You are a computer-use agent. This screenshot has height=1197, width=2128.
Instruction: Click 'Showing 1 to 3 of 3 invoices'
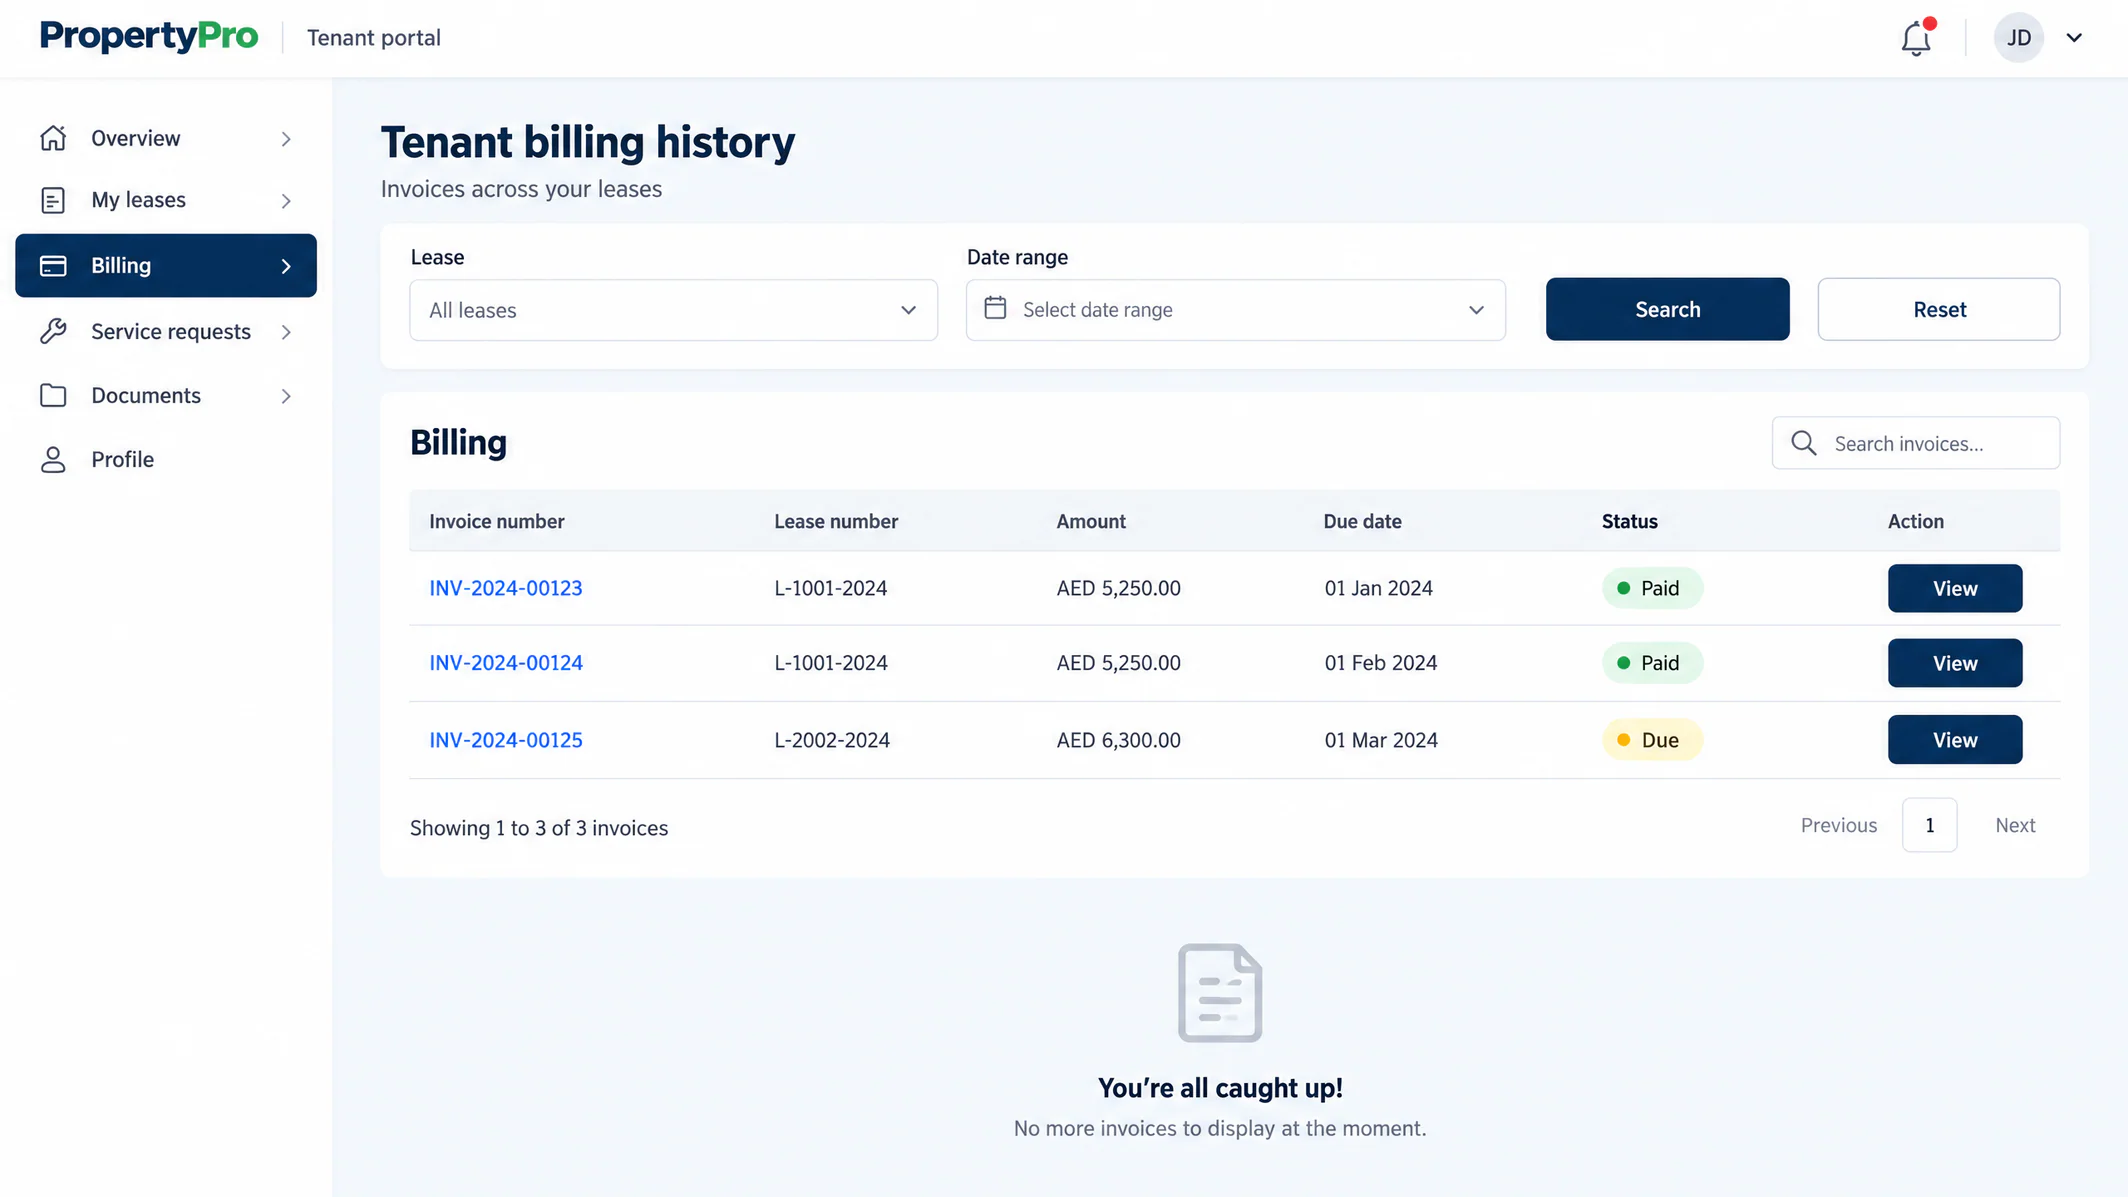(x=538, y=828)
